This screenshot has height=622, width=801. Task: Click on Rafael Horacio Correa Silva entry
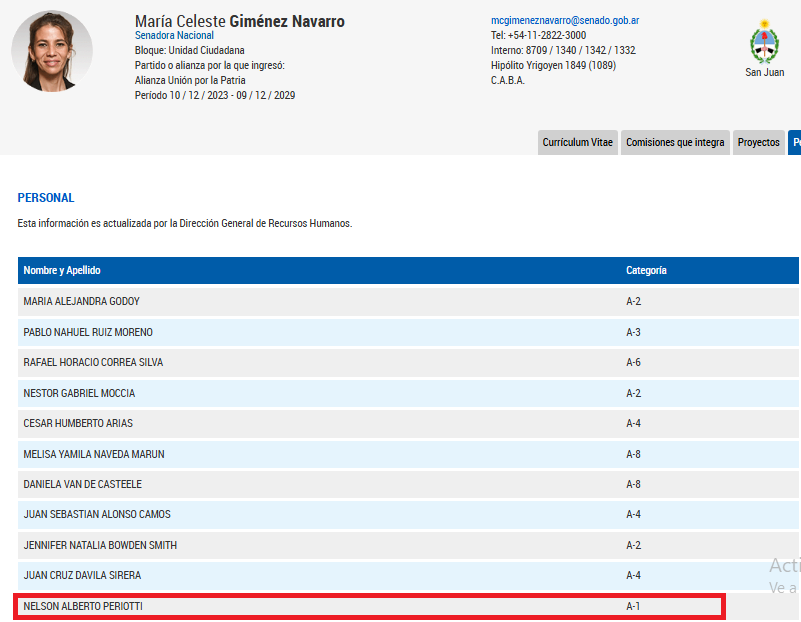tap(93, 362)
